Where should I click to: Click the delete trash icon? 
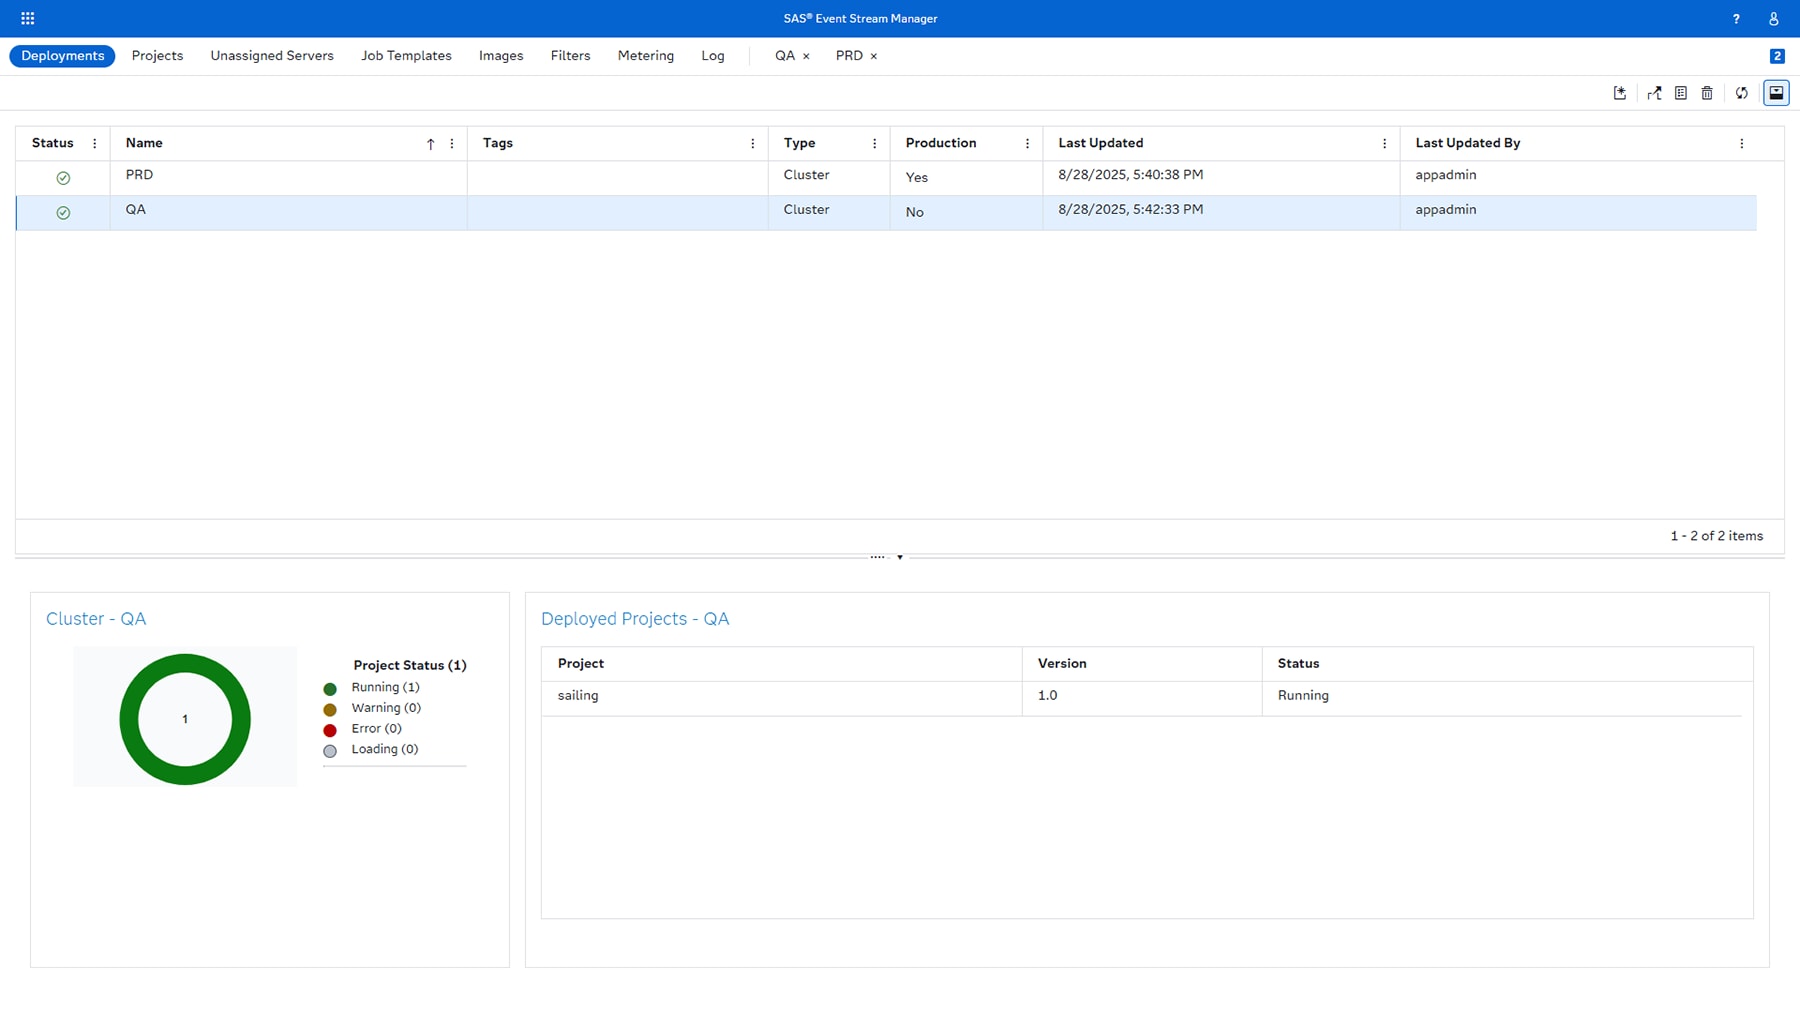[1707, 93]
